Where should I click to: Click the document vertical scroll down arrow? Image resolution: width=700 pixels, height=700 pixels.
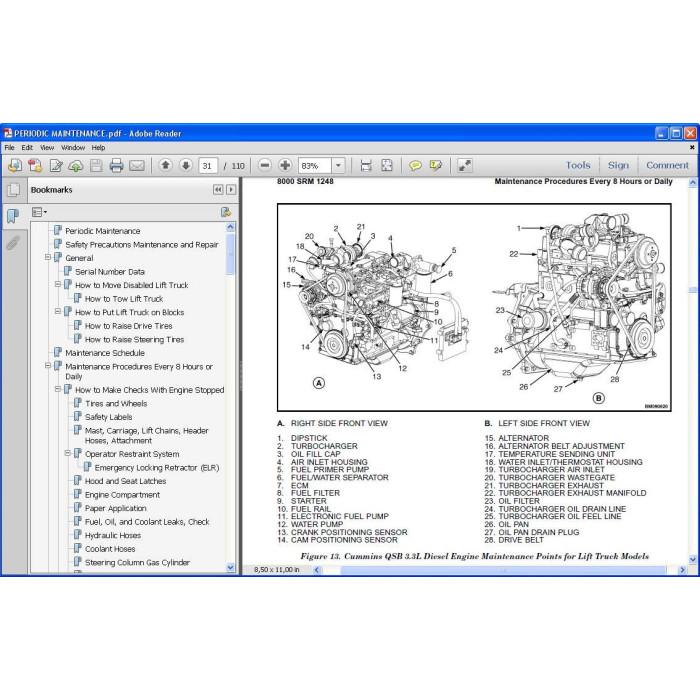pyautogui.click(x=692, y=559)
